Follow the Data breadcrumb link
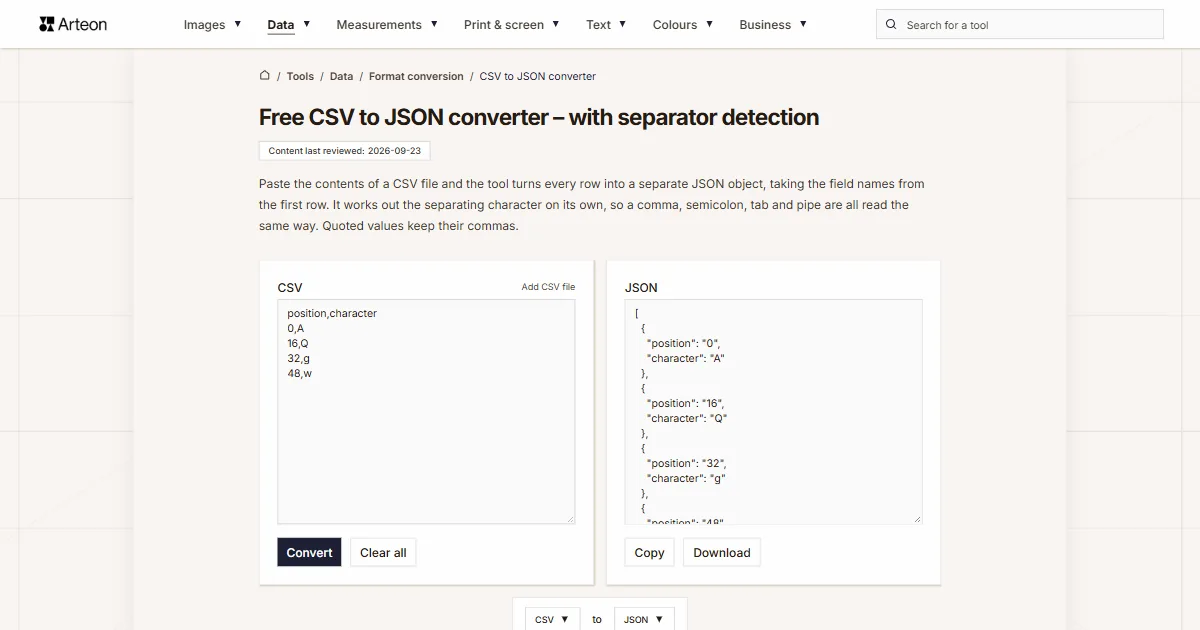 coord(341,76)
